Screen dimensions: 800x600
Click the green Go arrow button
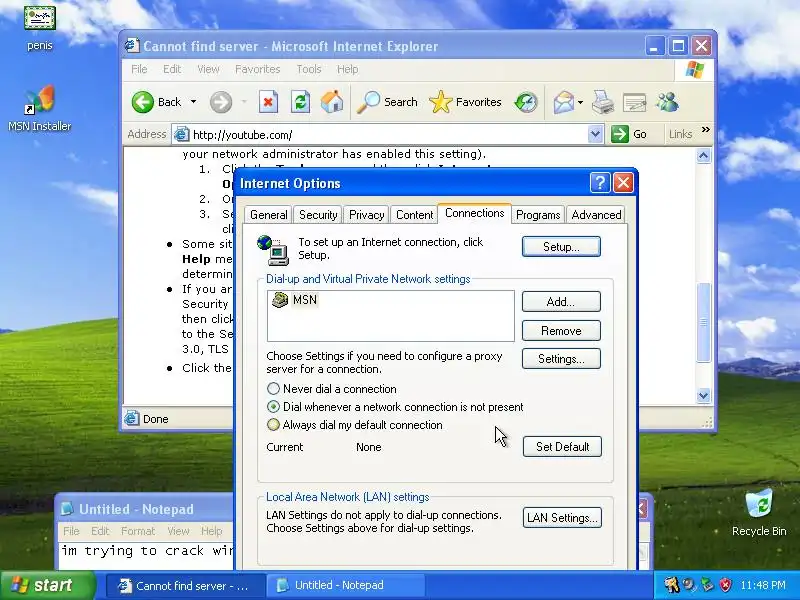[x=620, y=134]
